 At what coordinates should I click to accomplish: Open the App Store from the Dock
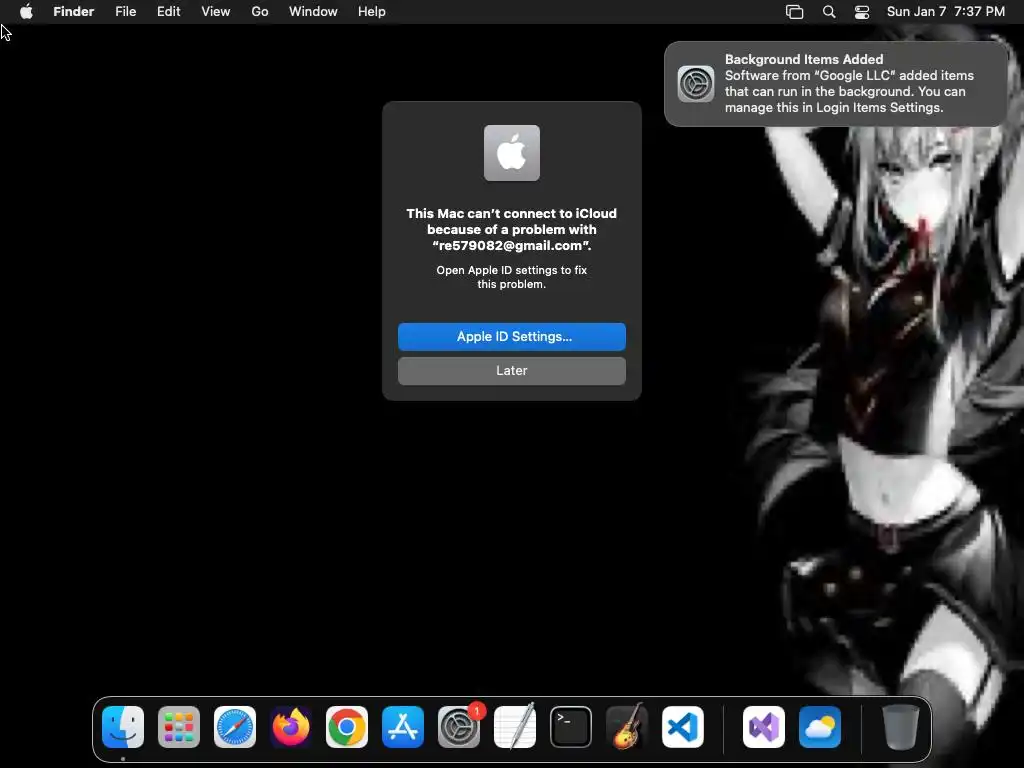coord(403,727)
